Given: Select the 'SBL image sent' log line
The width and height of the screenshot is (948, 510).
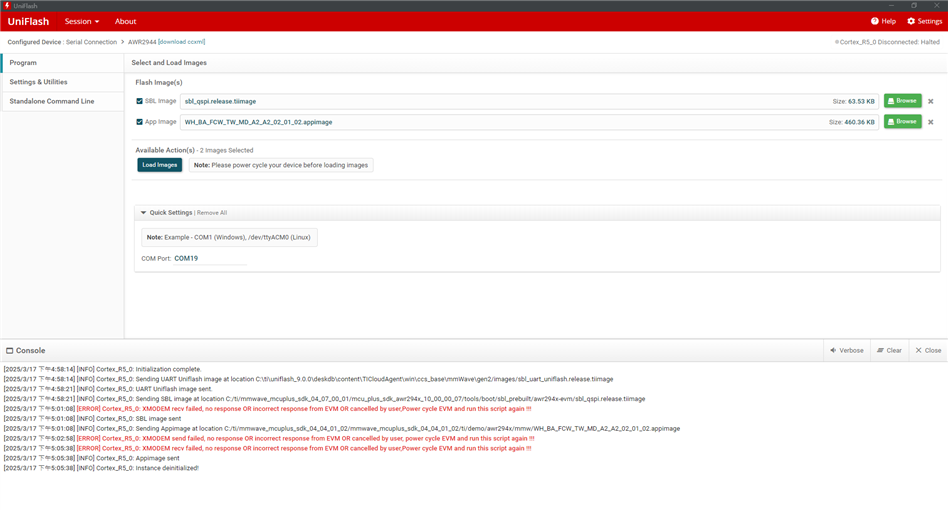Looking at the screenshot, I should (92, 419).
